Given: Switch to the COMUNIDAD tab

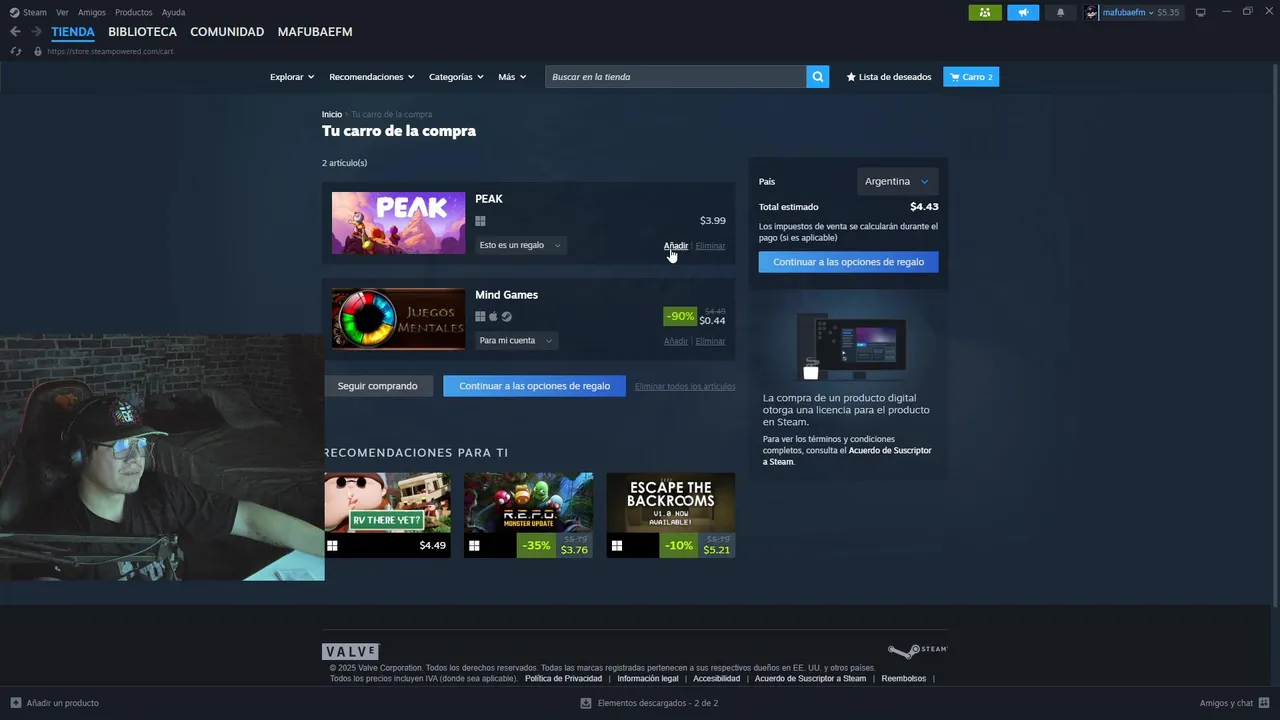Looking at the screenshot, I should [x=227, y=32].
